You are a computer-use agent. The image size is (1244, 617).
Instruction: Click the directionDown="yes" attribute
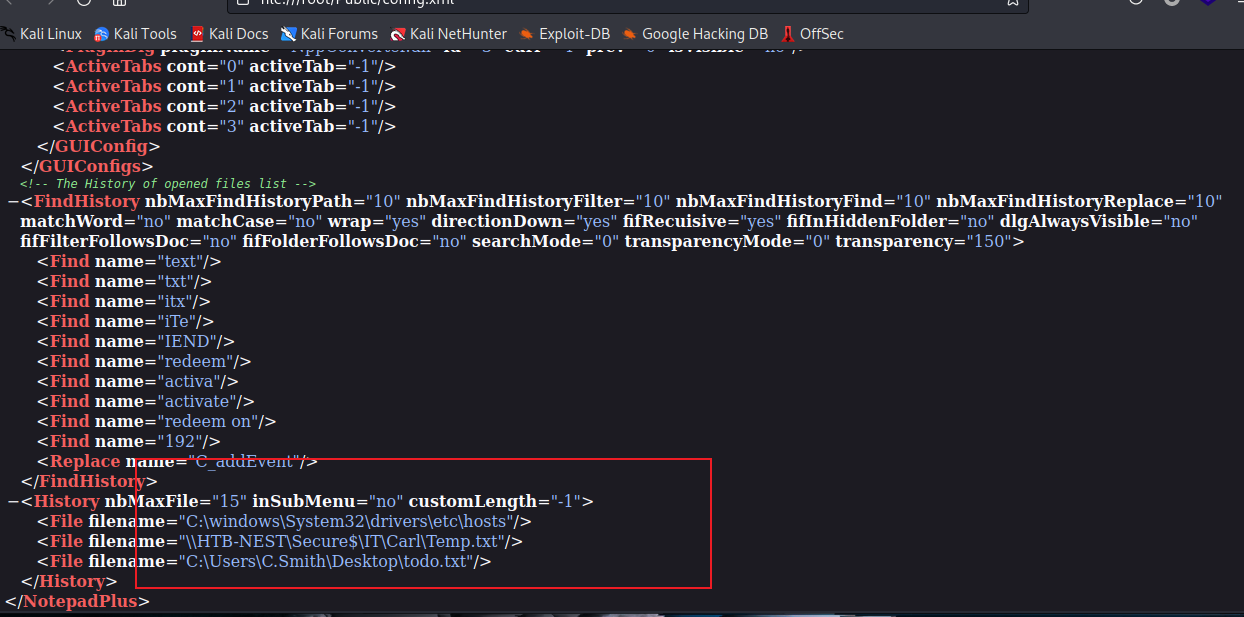point(525,221)
